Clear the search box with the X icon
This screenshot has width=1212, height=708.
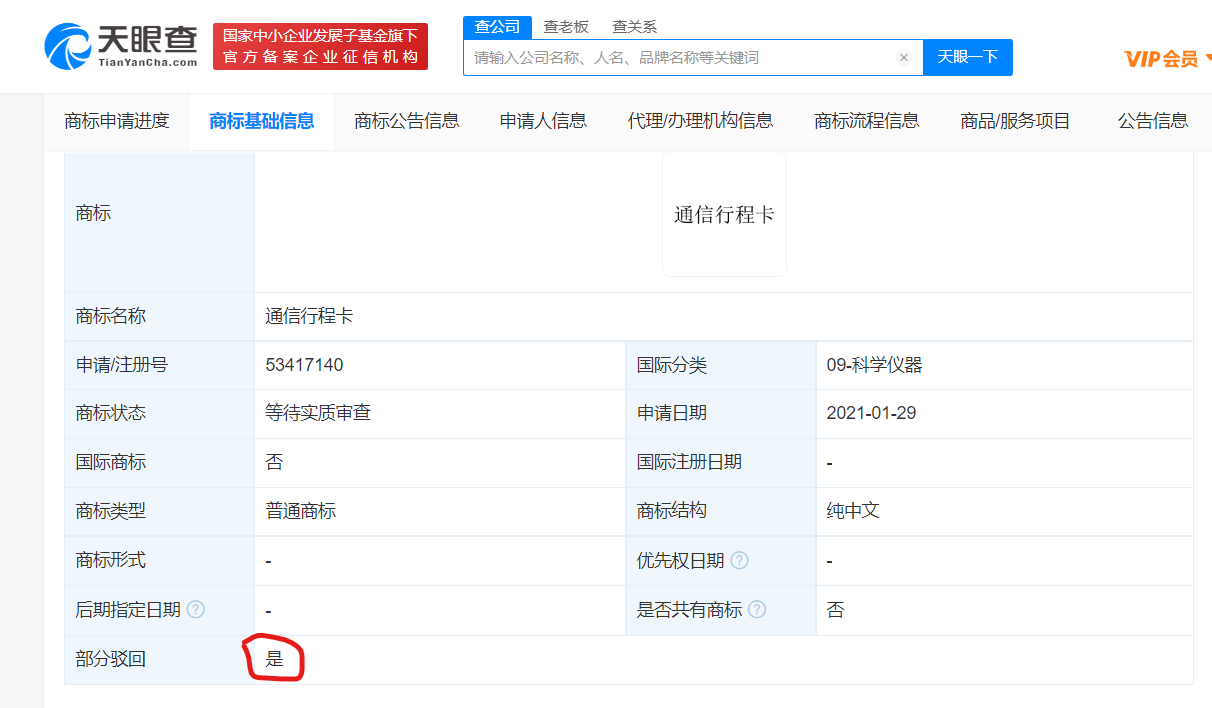[x=904, y=58]
